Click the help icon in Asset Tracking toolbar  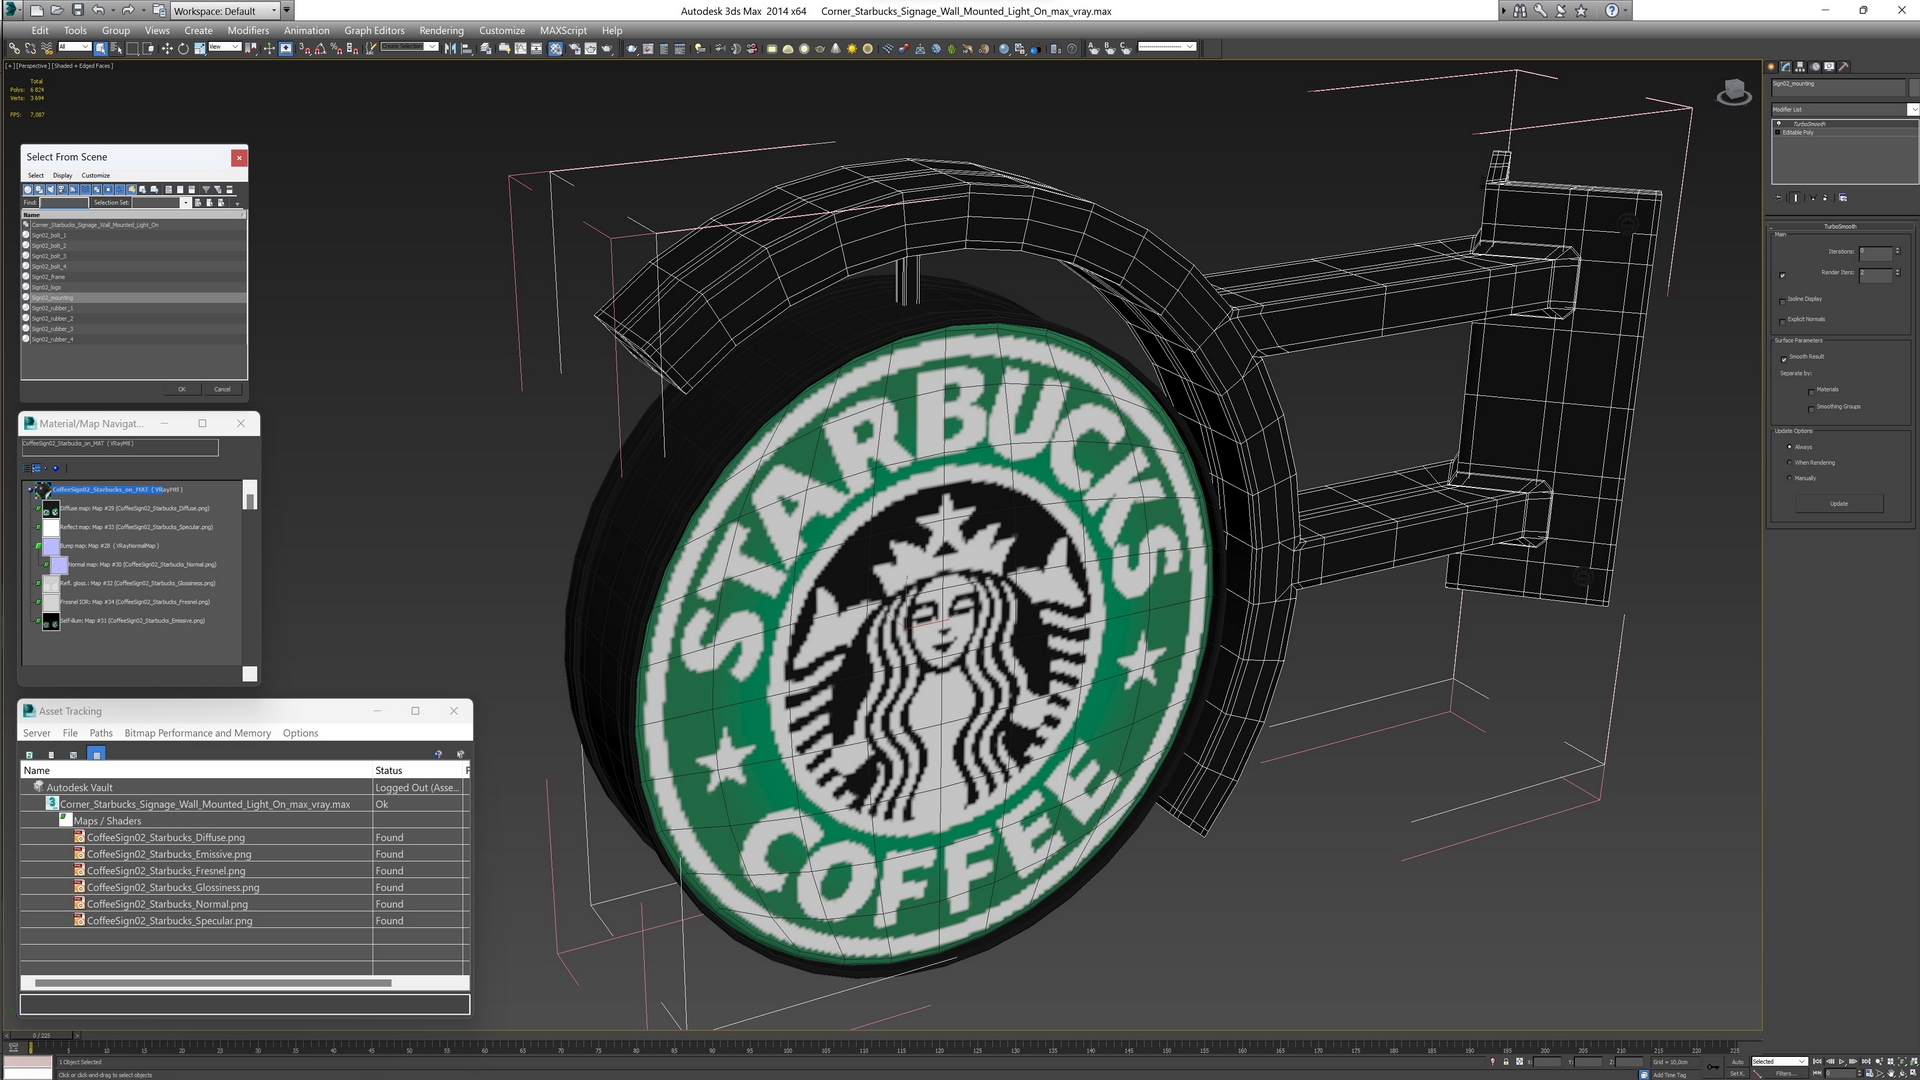click(438, 755)
